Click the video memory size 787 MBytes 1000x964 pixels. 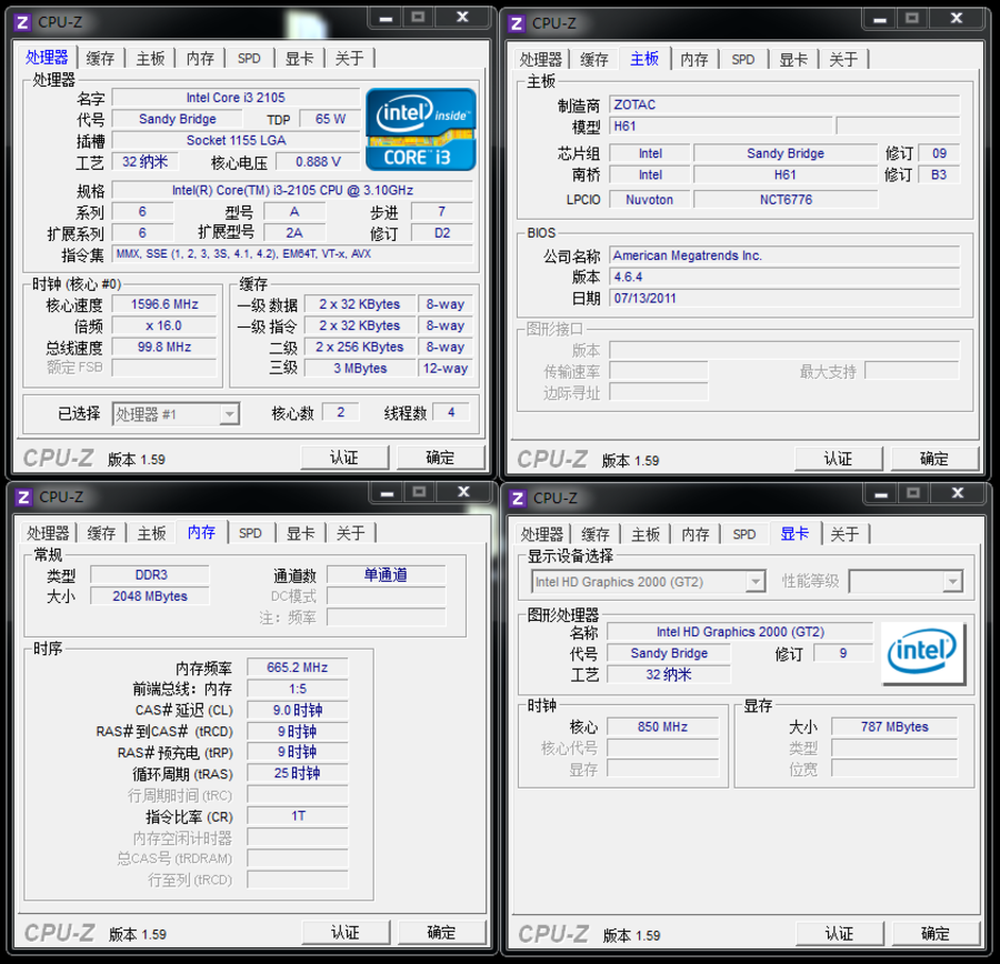click(x=894, y=727)
